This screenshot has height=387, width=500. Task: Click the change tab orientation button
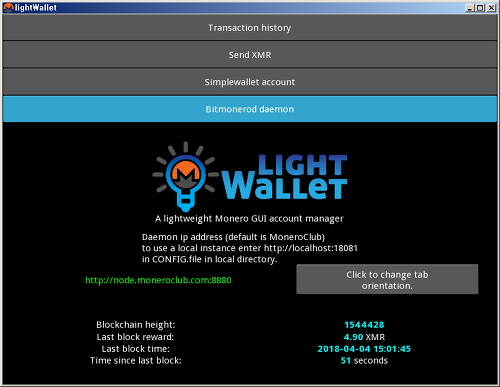pyautogui.click(x=387, y=279)
